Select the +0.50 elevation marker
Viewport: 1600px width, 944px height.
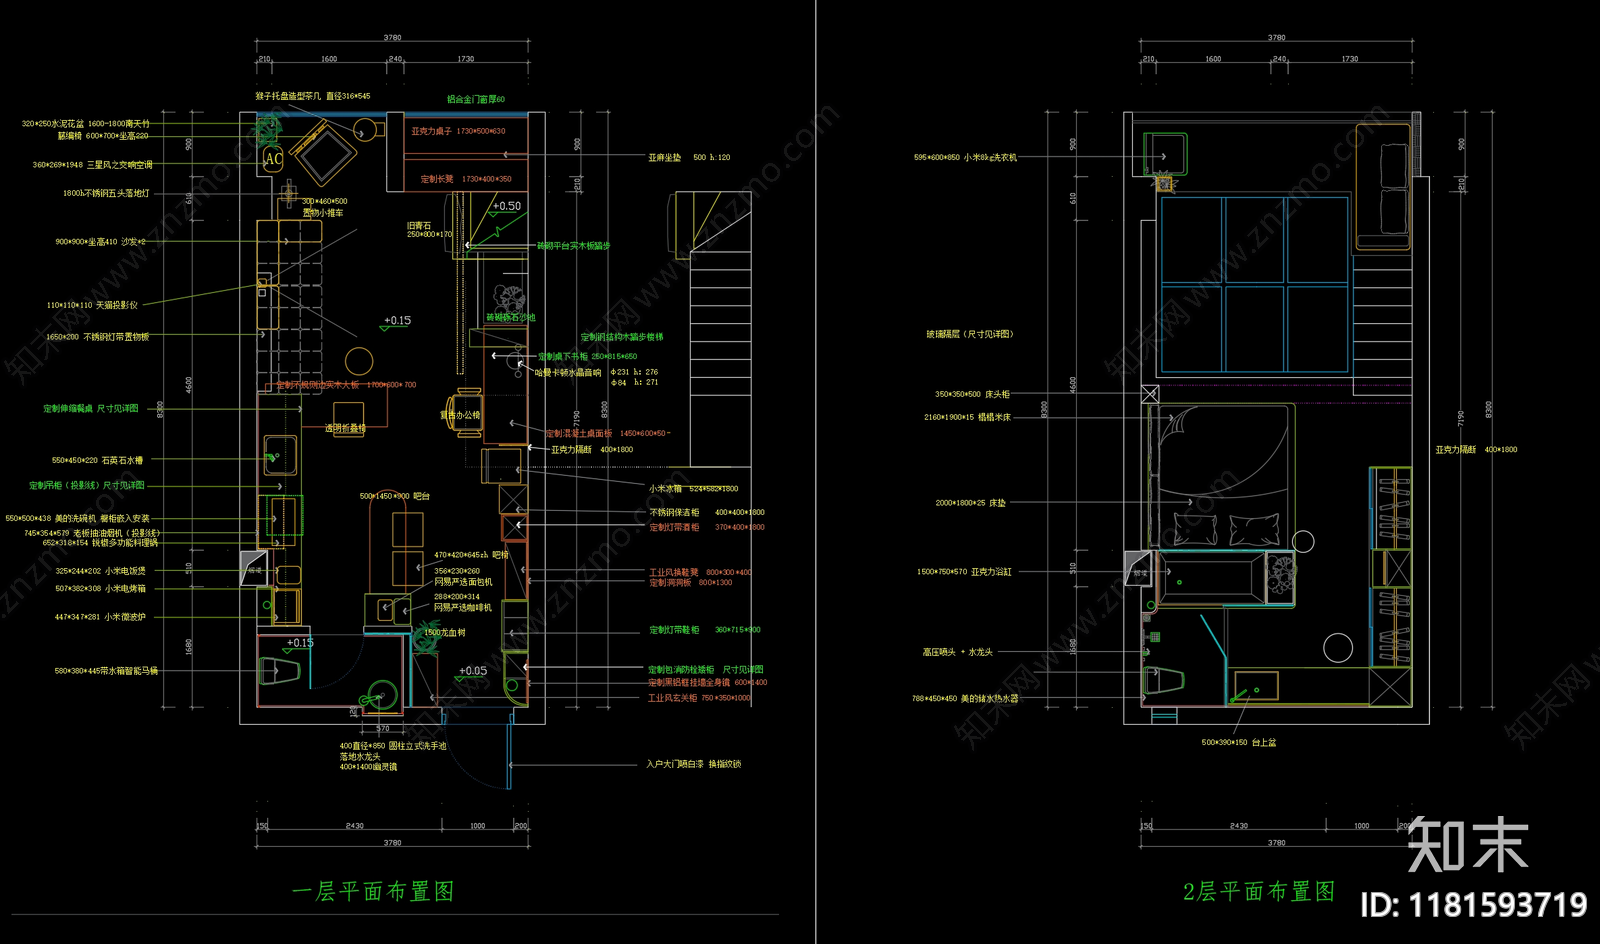[x=507, y=206]
